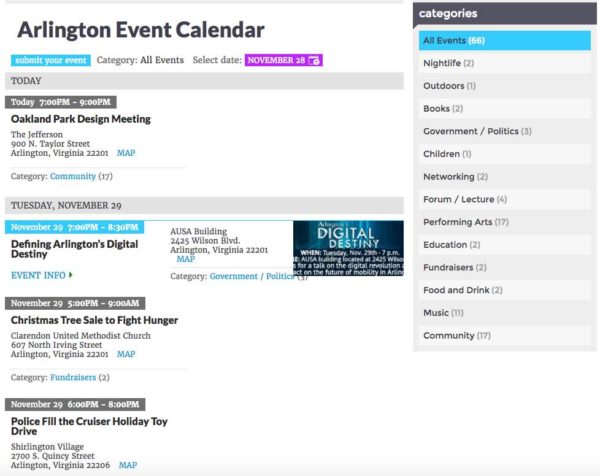Image resolution: width=600 pixels, height=476 pixels.
Task: Open MAP link for The Jefferson
Action: click(126, 153)
